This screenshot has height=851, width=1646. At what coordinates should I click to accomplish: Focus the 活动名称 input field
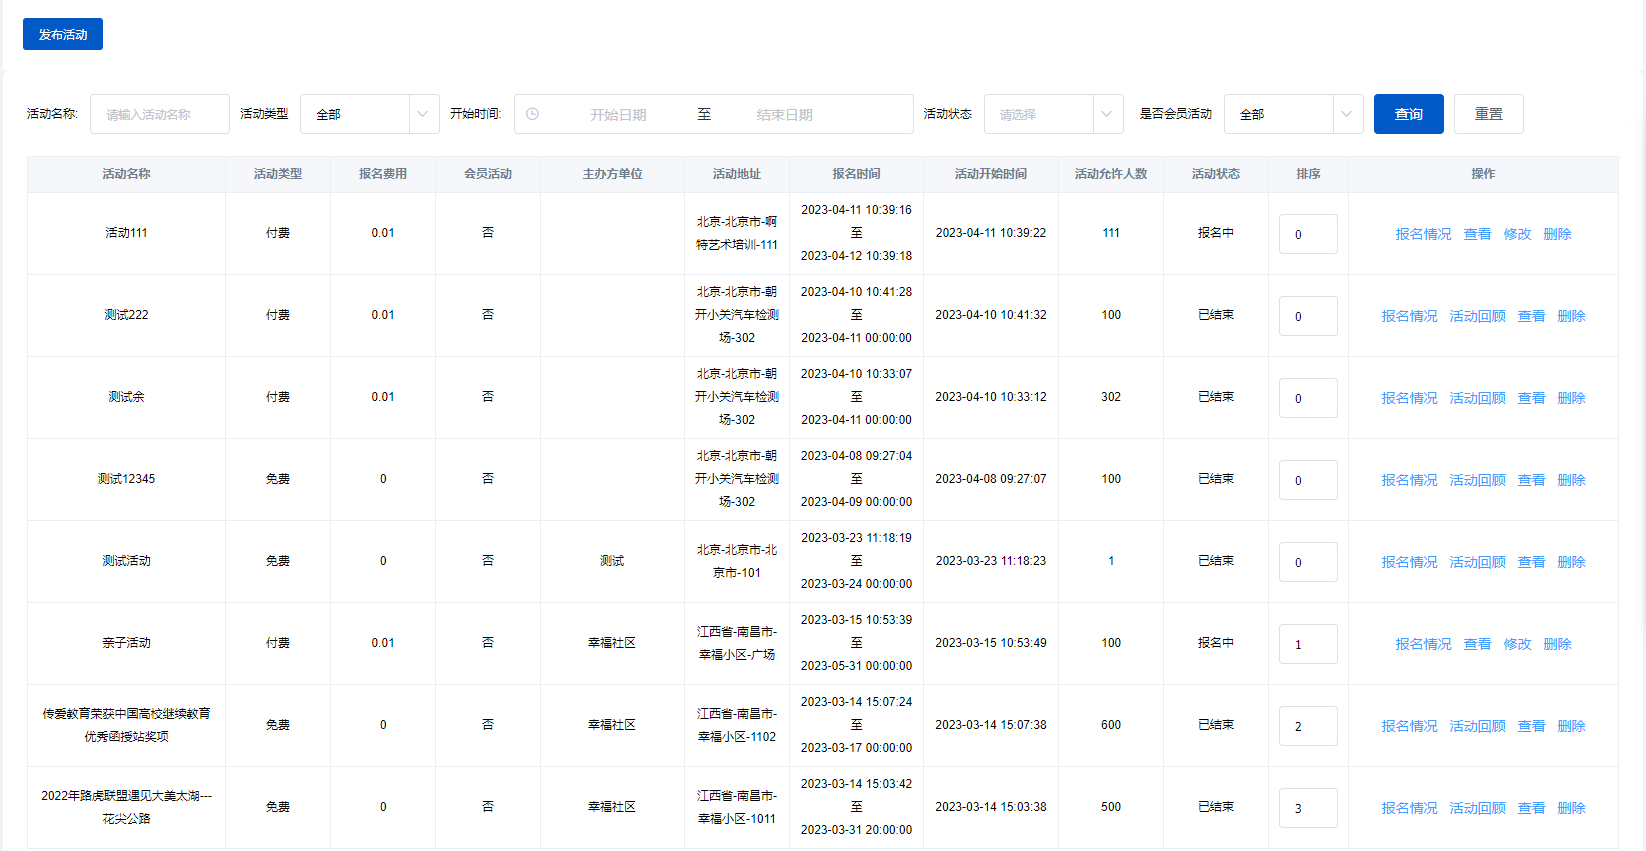click(160, 114)
